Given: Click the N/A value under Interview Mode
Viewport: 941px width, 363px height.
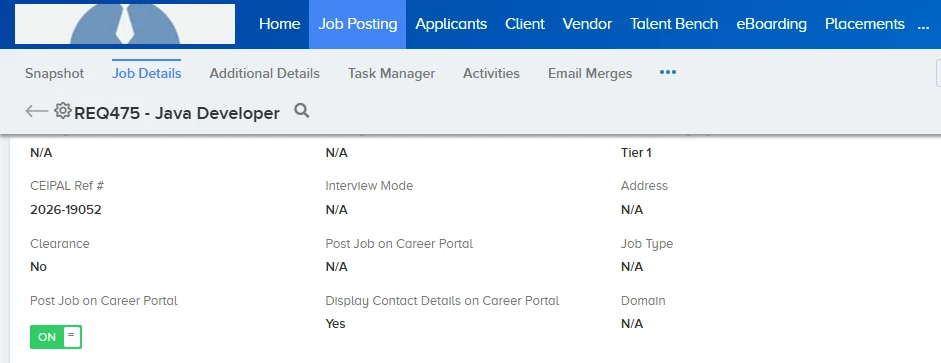Looking at the screenshot, I should point(337,210).
